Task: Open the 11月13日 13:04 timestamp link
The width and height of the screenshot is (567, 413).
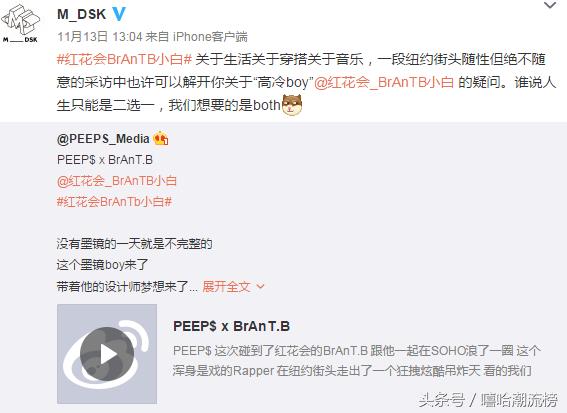Action: pos(100,37)
